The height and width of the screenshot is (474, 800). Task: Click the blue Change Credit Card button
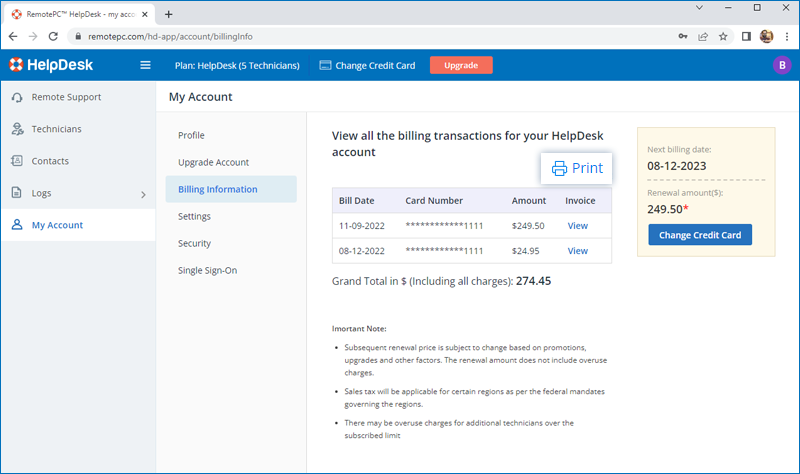pos(700,235)
